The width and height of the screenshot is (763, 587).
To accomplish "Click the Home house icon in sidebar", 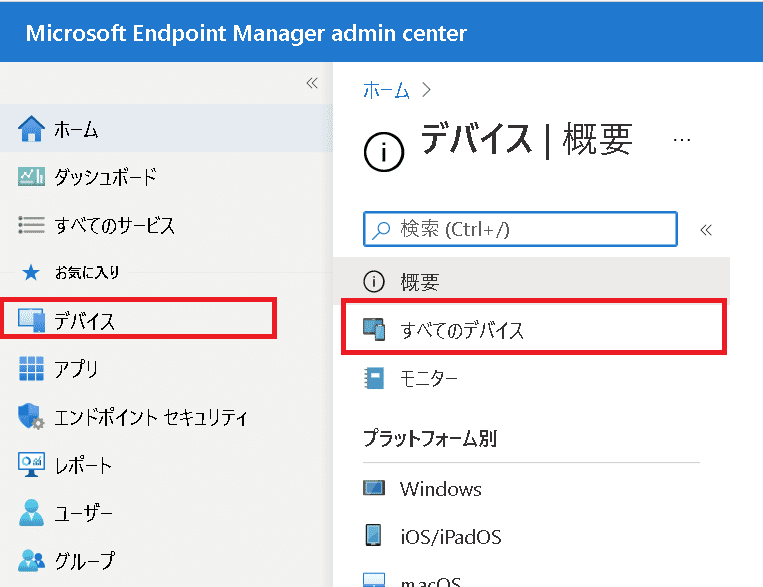I will pos(31,128).
